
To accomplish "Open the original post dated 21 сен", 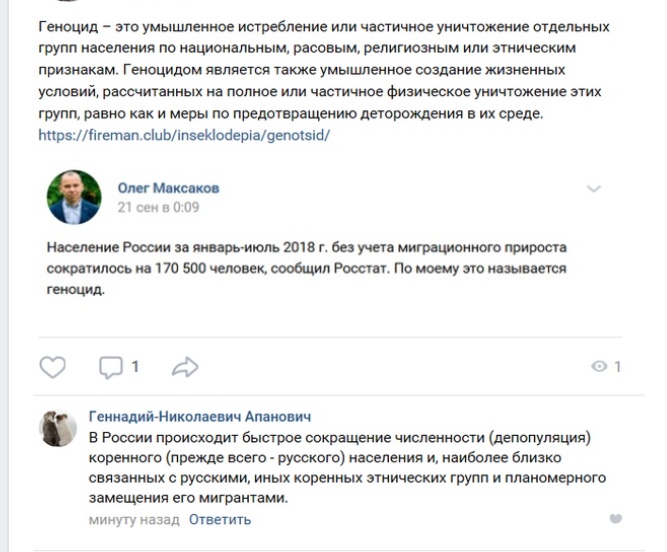I will 158,208.
